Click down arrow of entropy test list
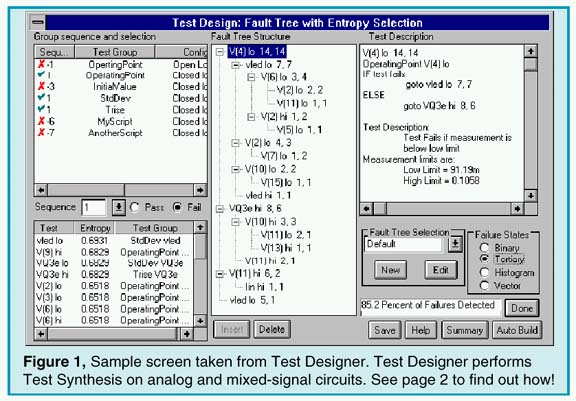576x401 pixels. tap(200, 320)
